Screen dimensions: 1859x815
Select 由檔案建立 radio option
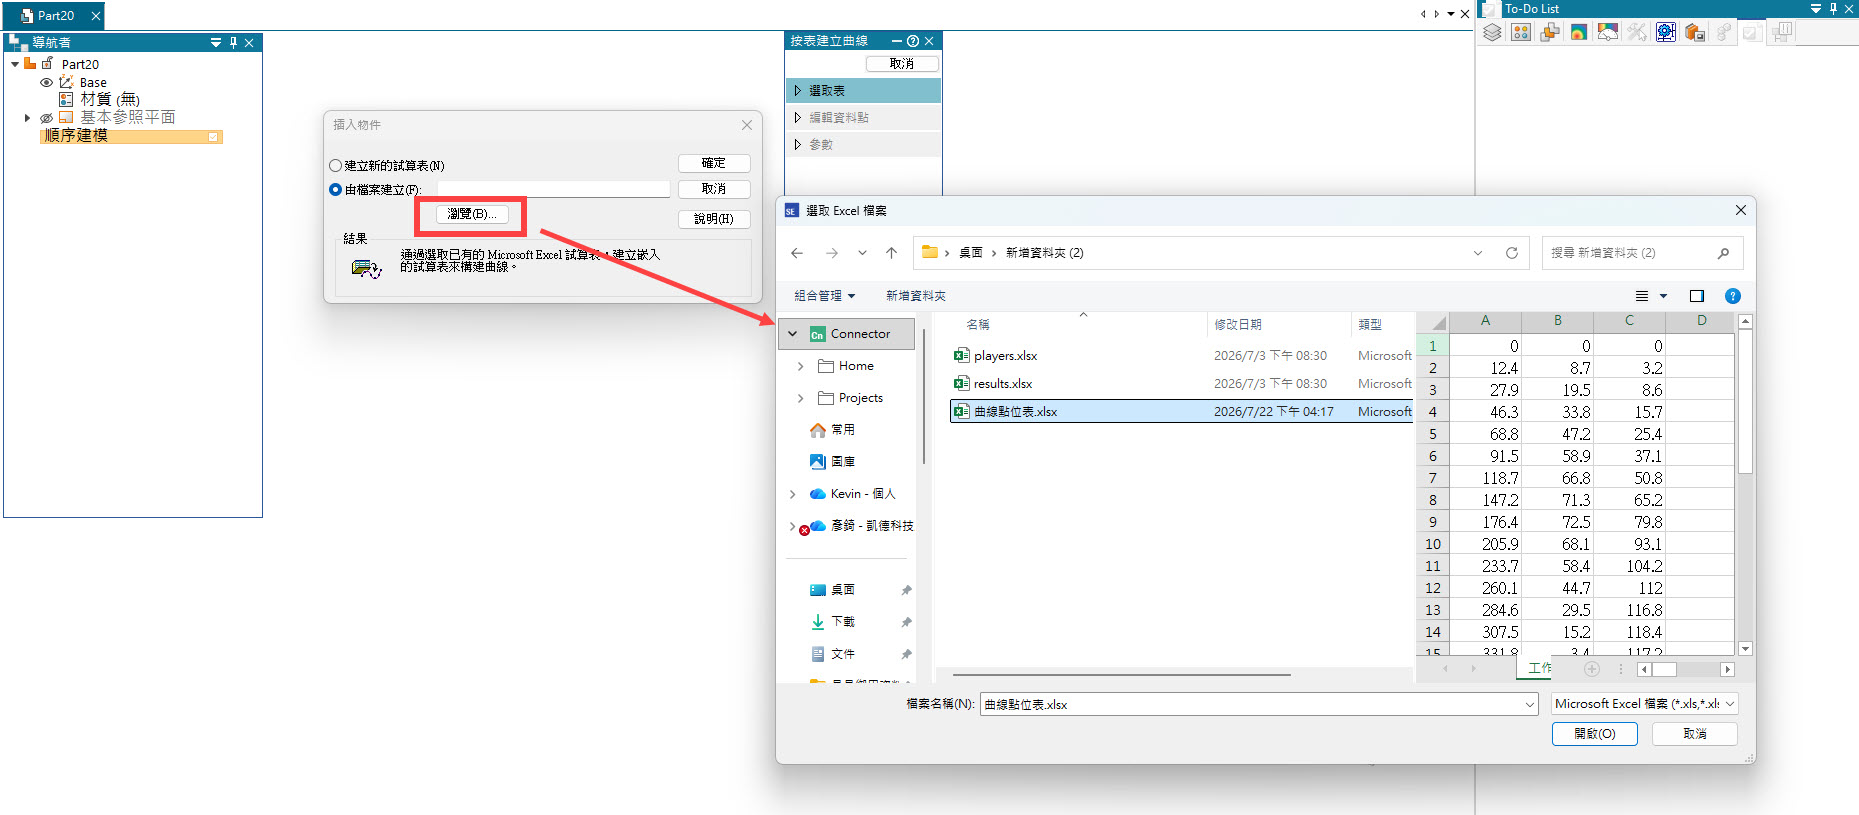tap(335, 190)
